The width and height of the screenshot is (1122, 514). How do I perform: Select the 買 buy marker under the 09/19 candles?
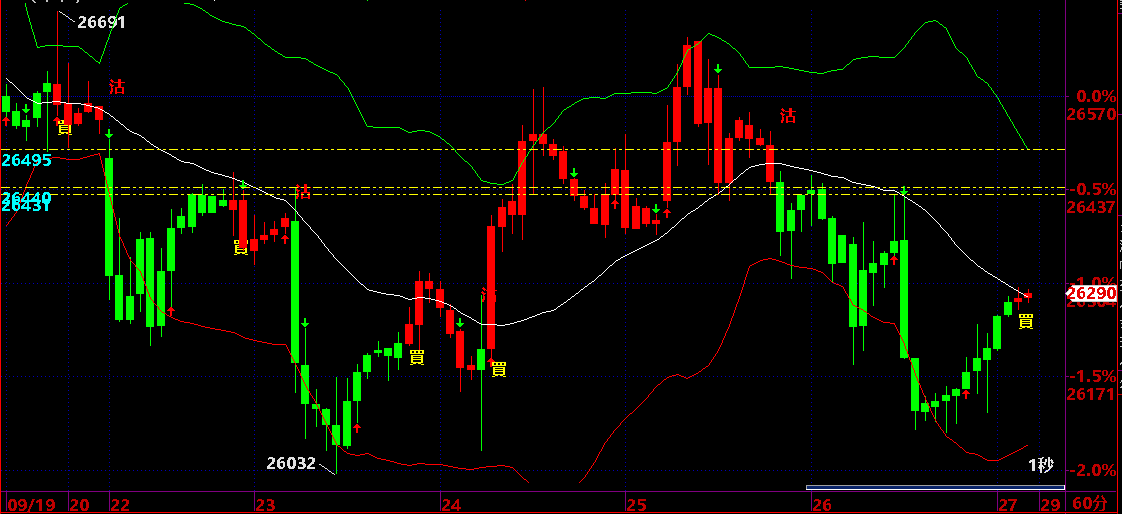coord(65,127)
